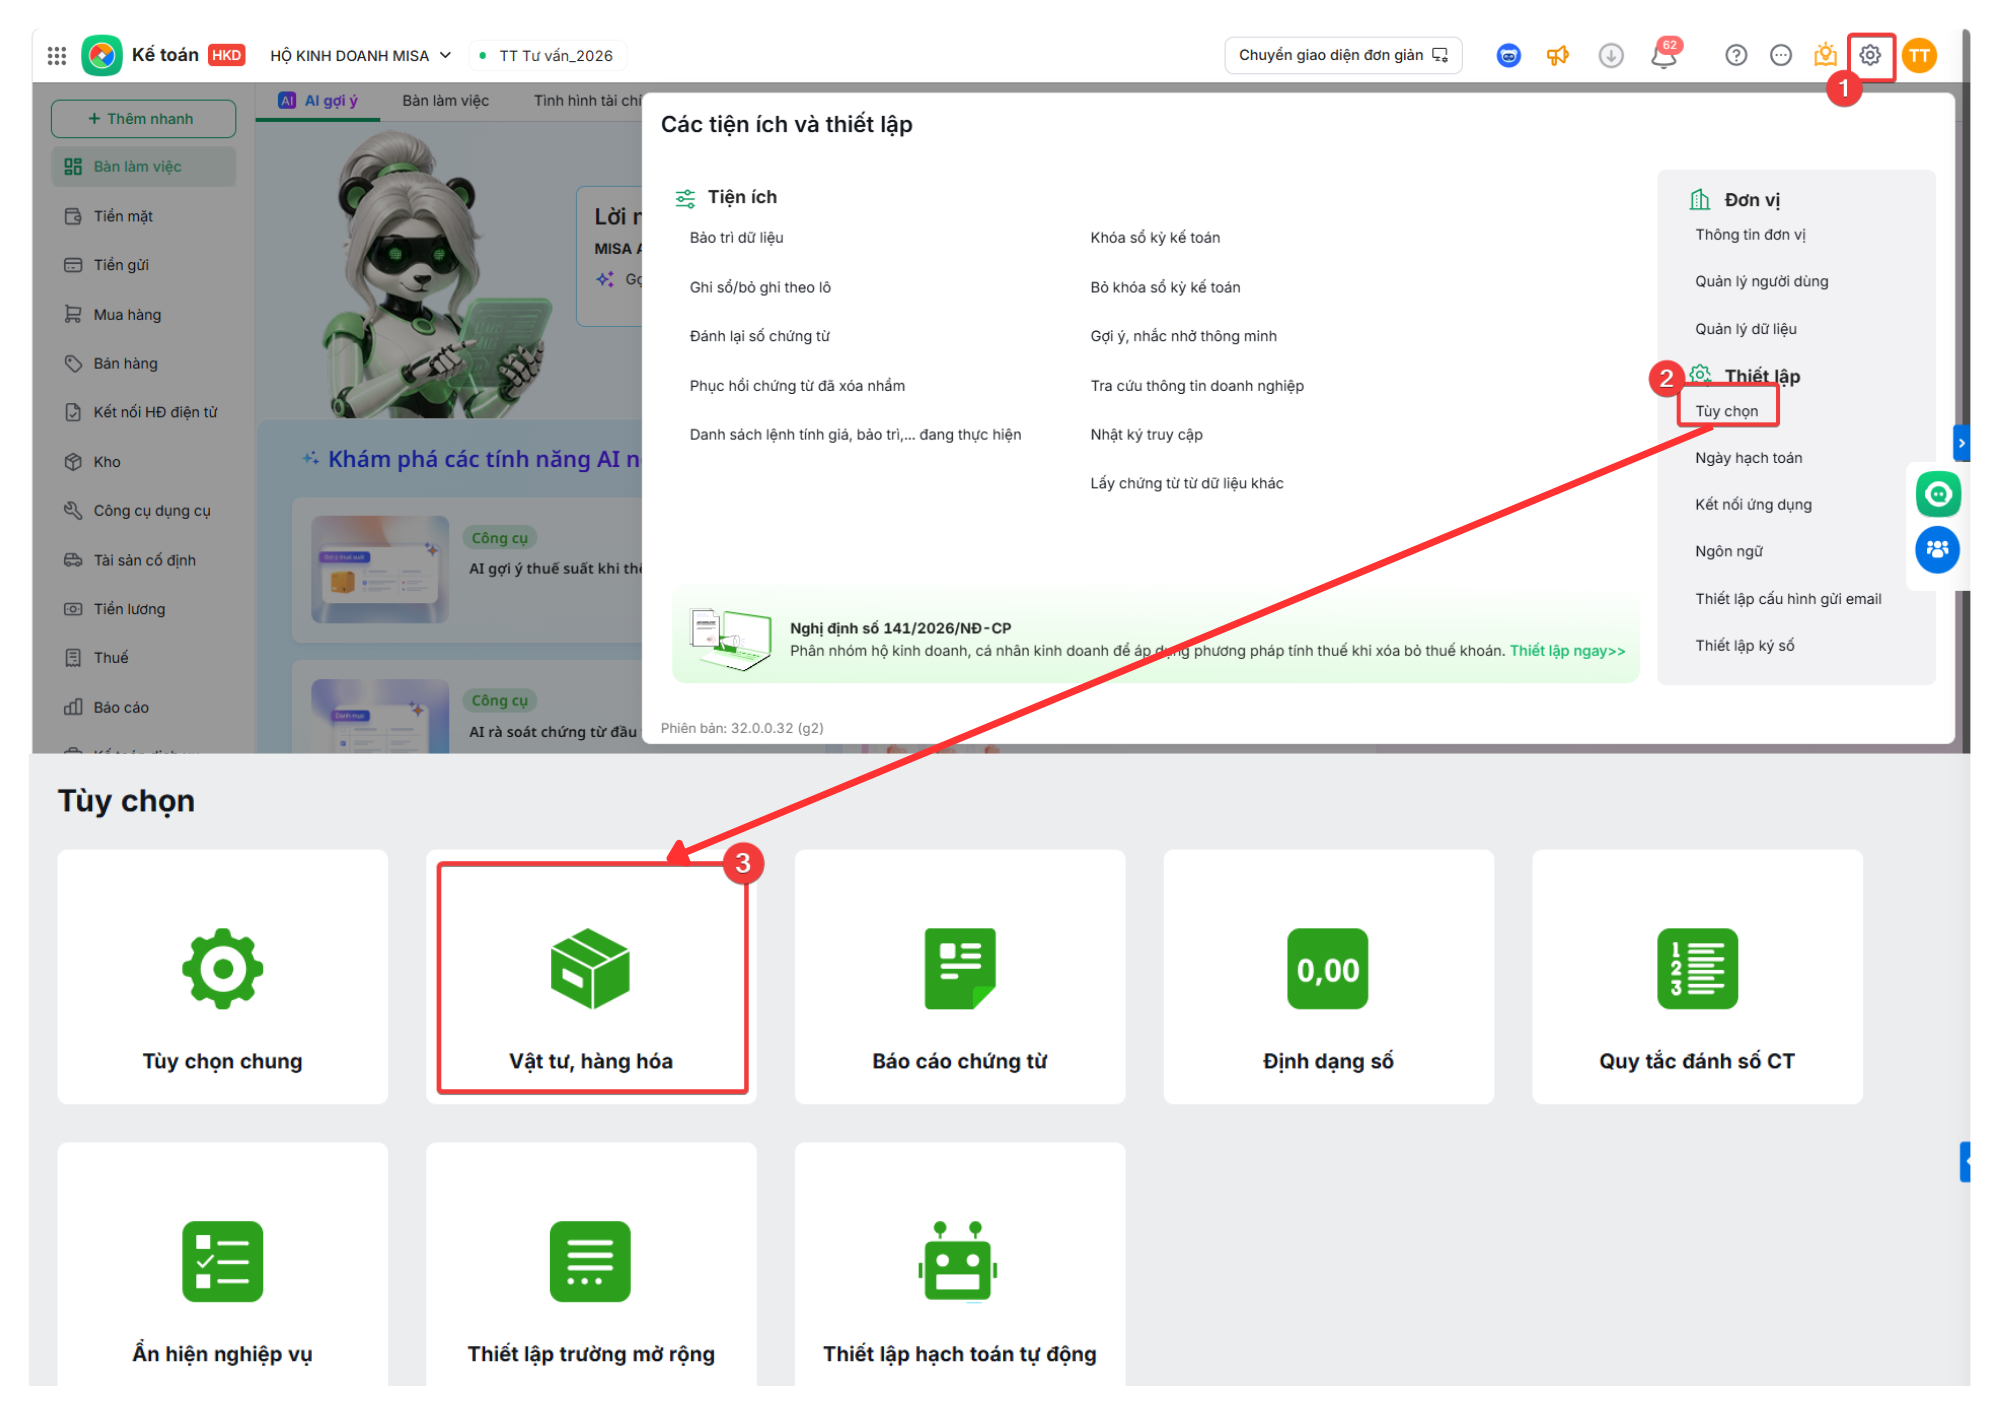Screen dimensions: 2000x1414
Task: Open Thiết lập hạch toán tự động tile
Action: pos(959,1265)
